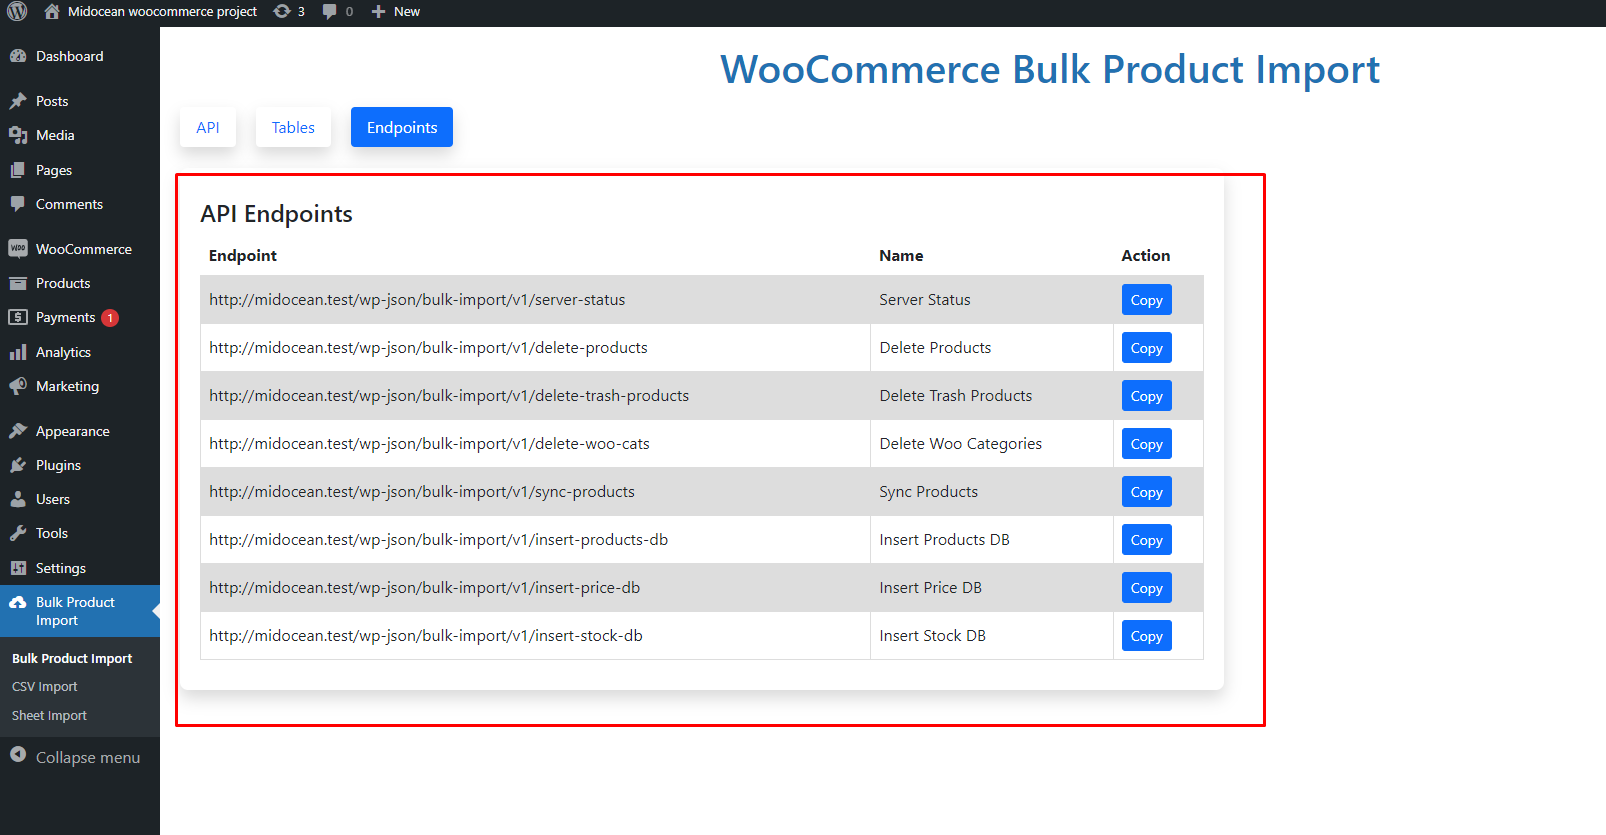Click the Collapse menu arrow icon
1606x835 pixels.
[18, 755]
